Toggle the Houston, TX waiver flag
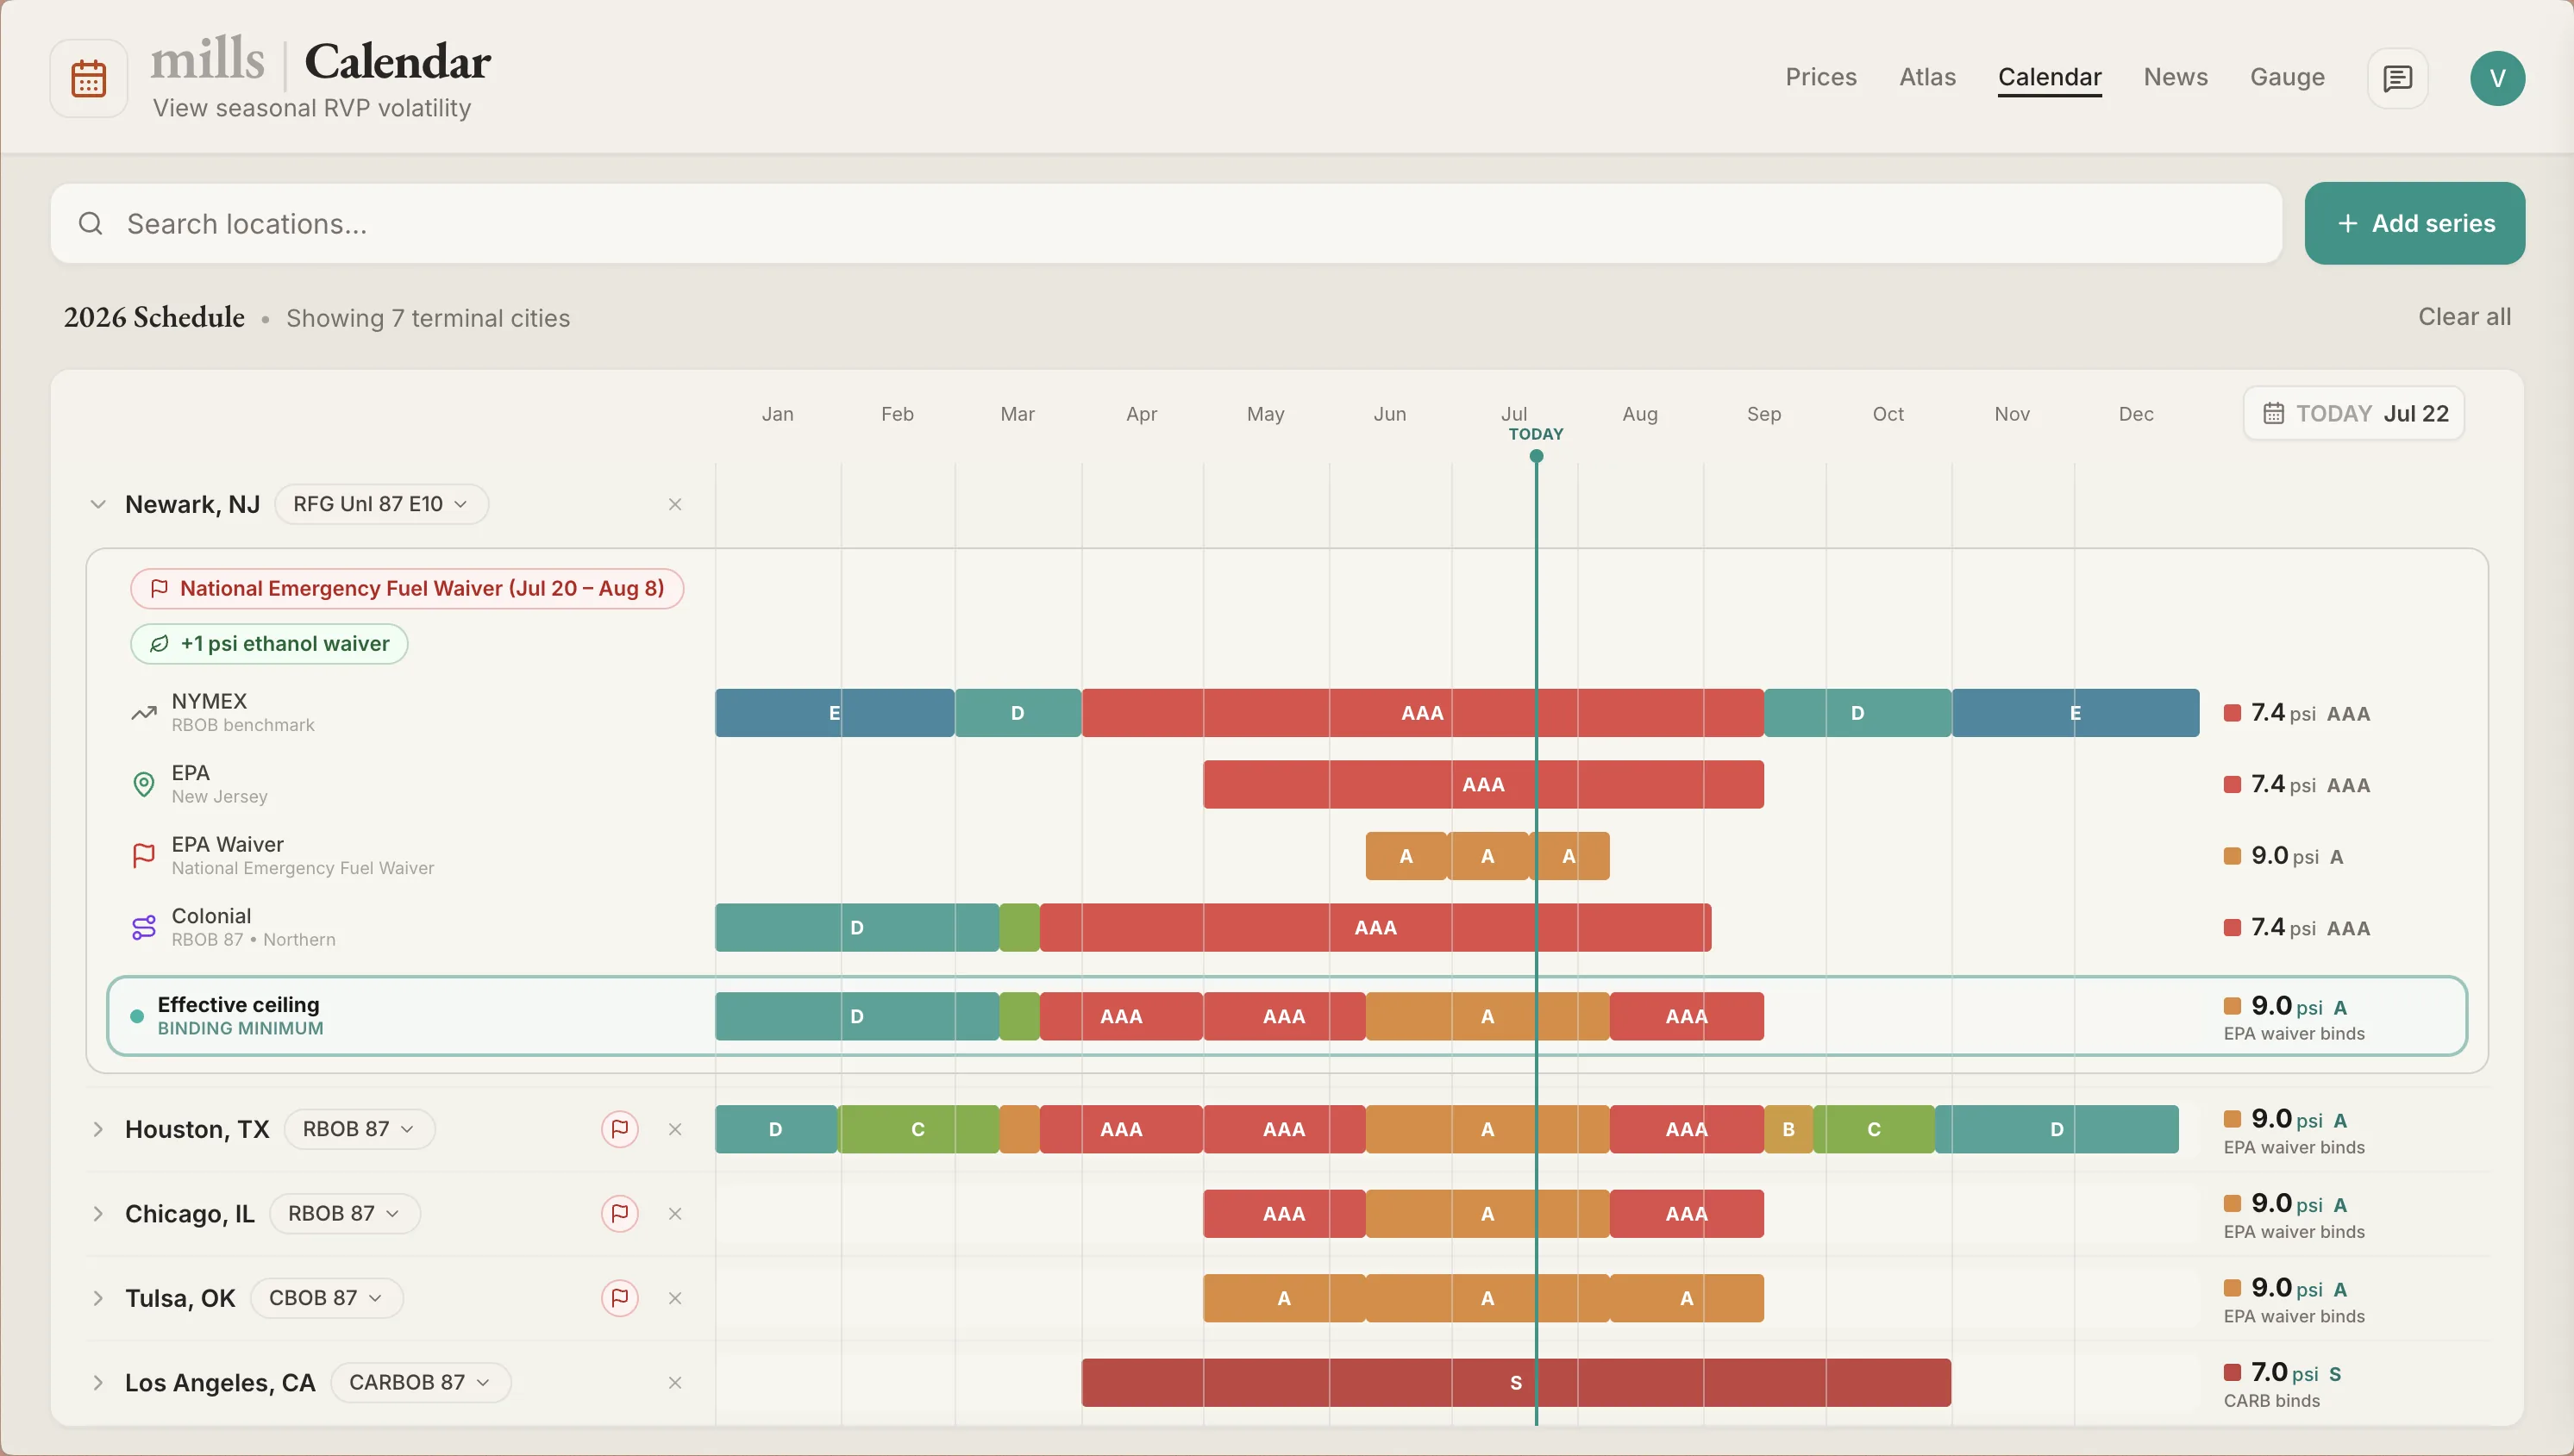 click(620, 1129)
